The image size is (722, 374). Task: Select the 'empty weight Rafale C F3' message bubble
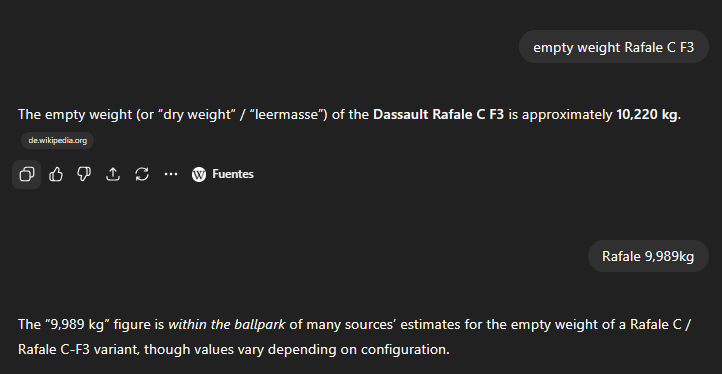pyautogui.click(x=613, y=47)
